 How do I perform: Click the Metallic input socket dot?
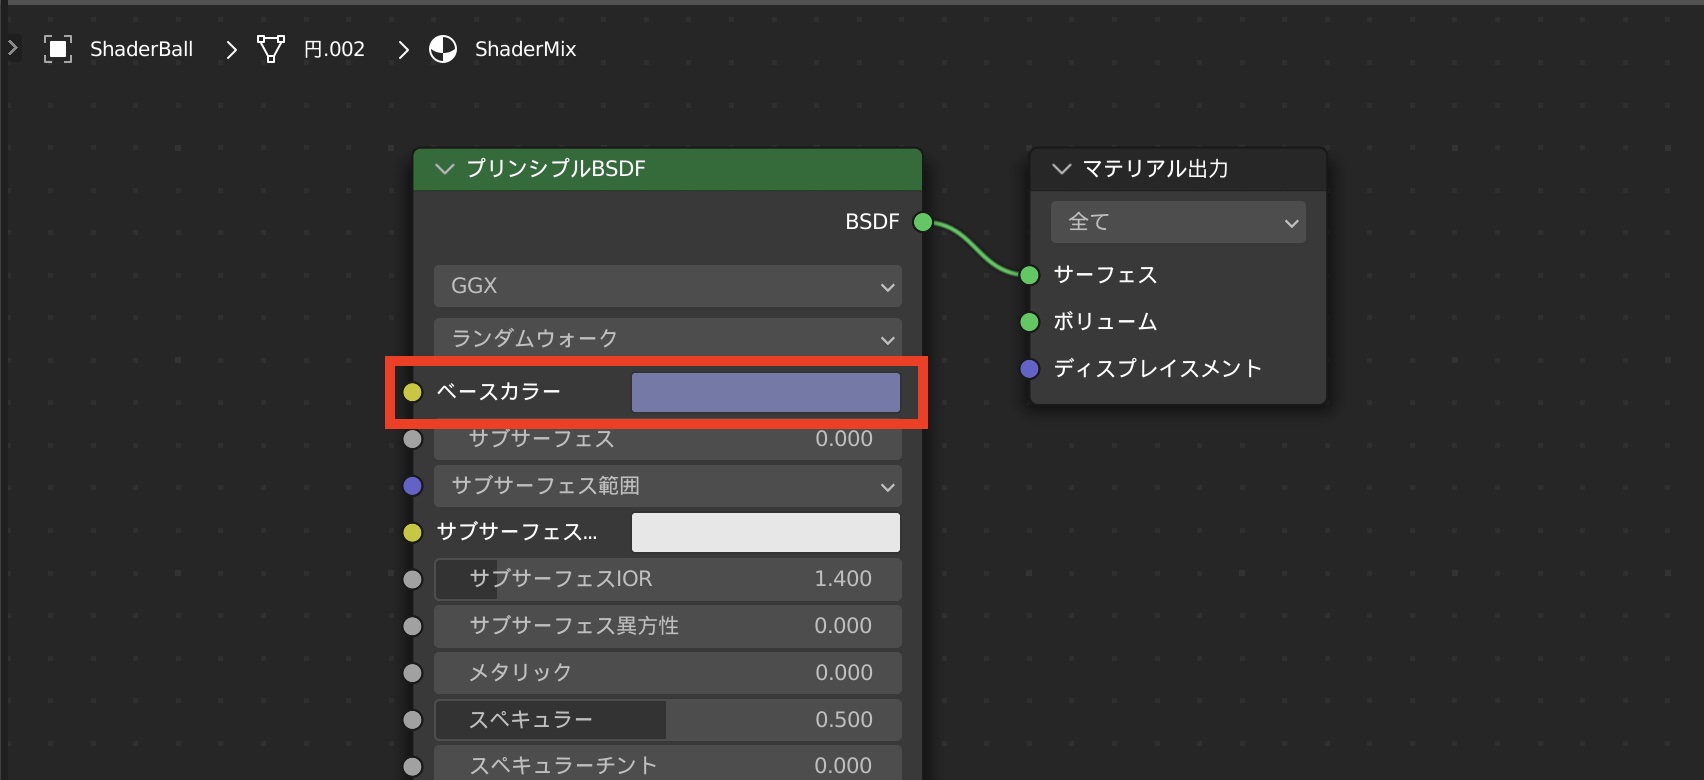(412, 673)
